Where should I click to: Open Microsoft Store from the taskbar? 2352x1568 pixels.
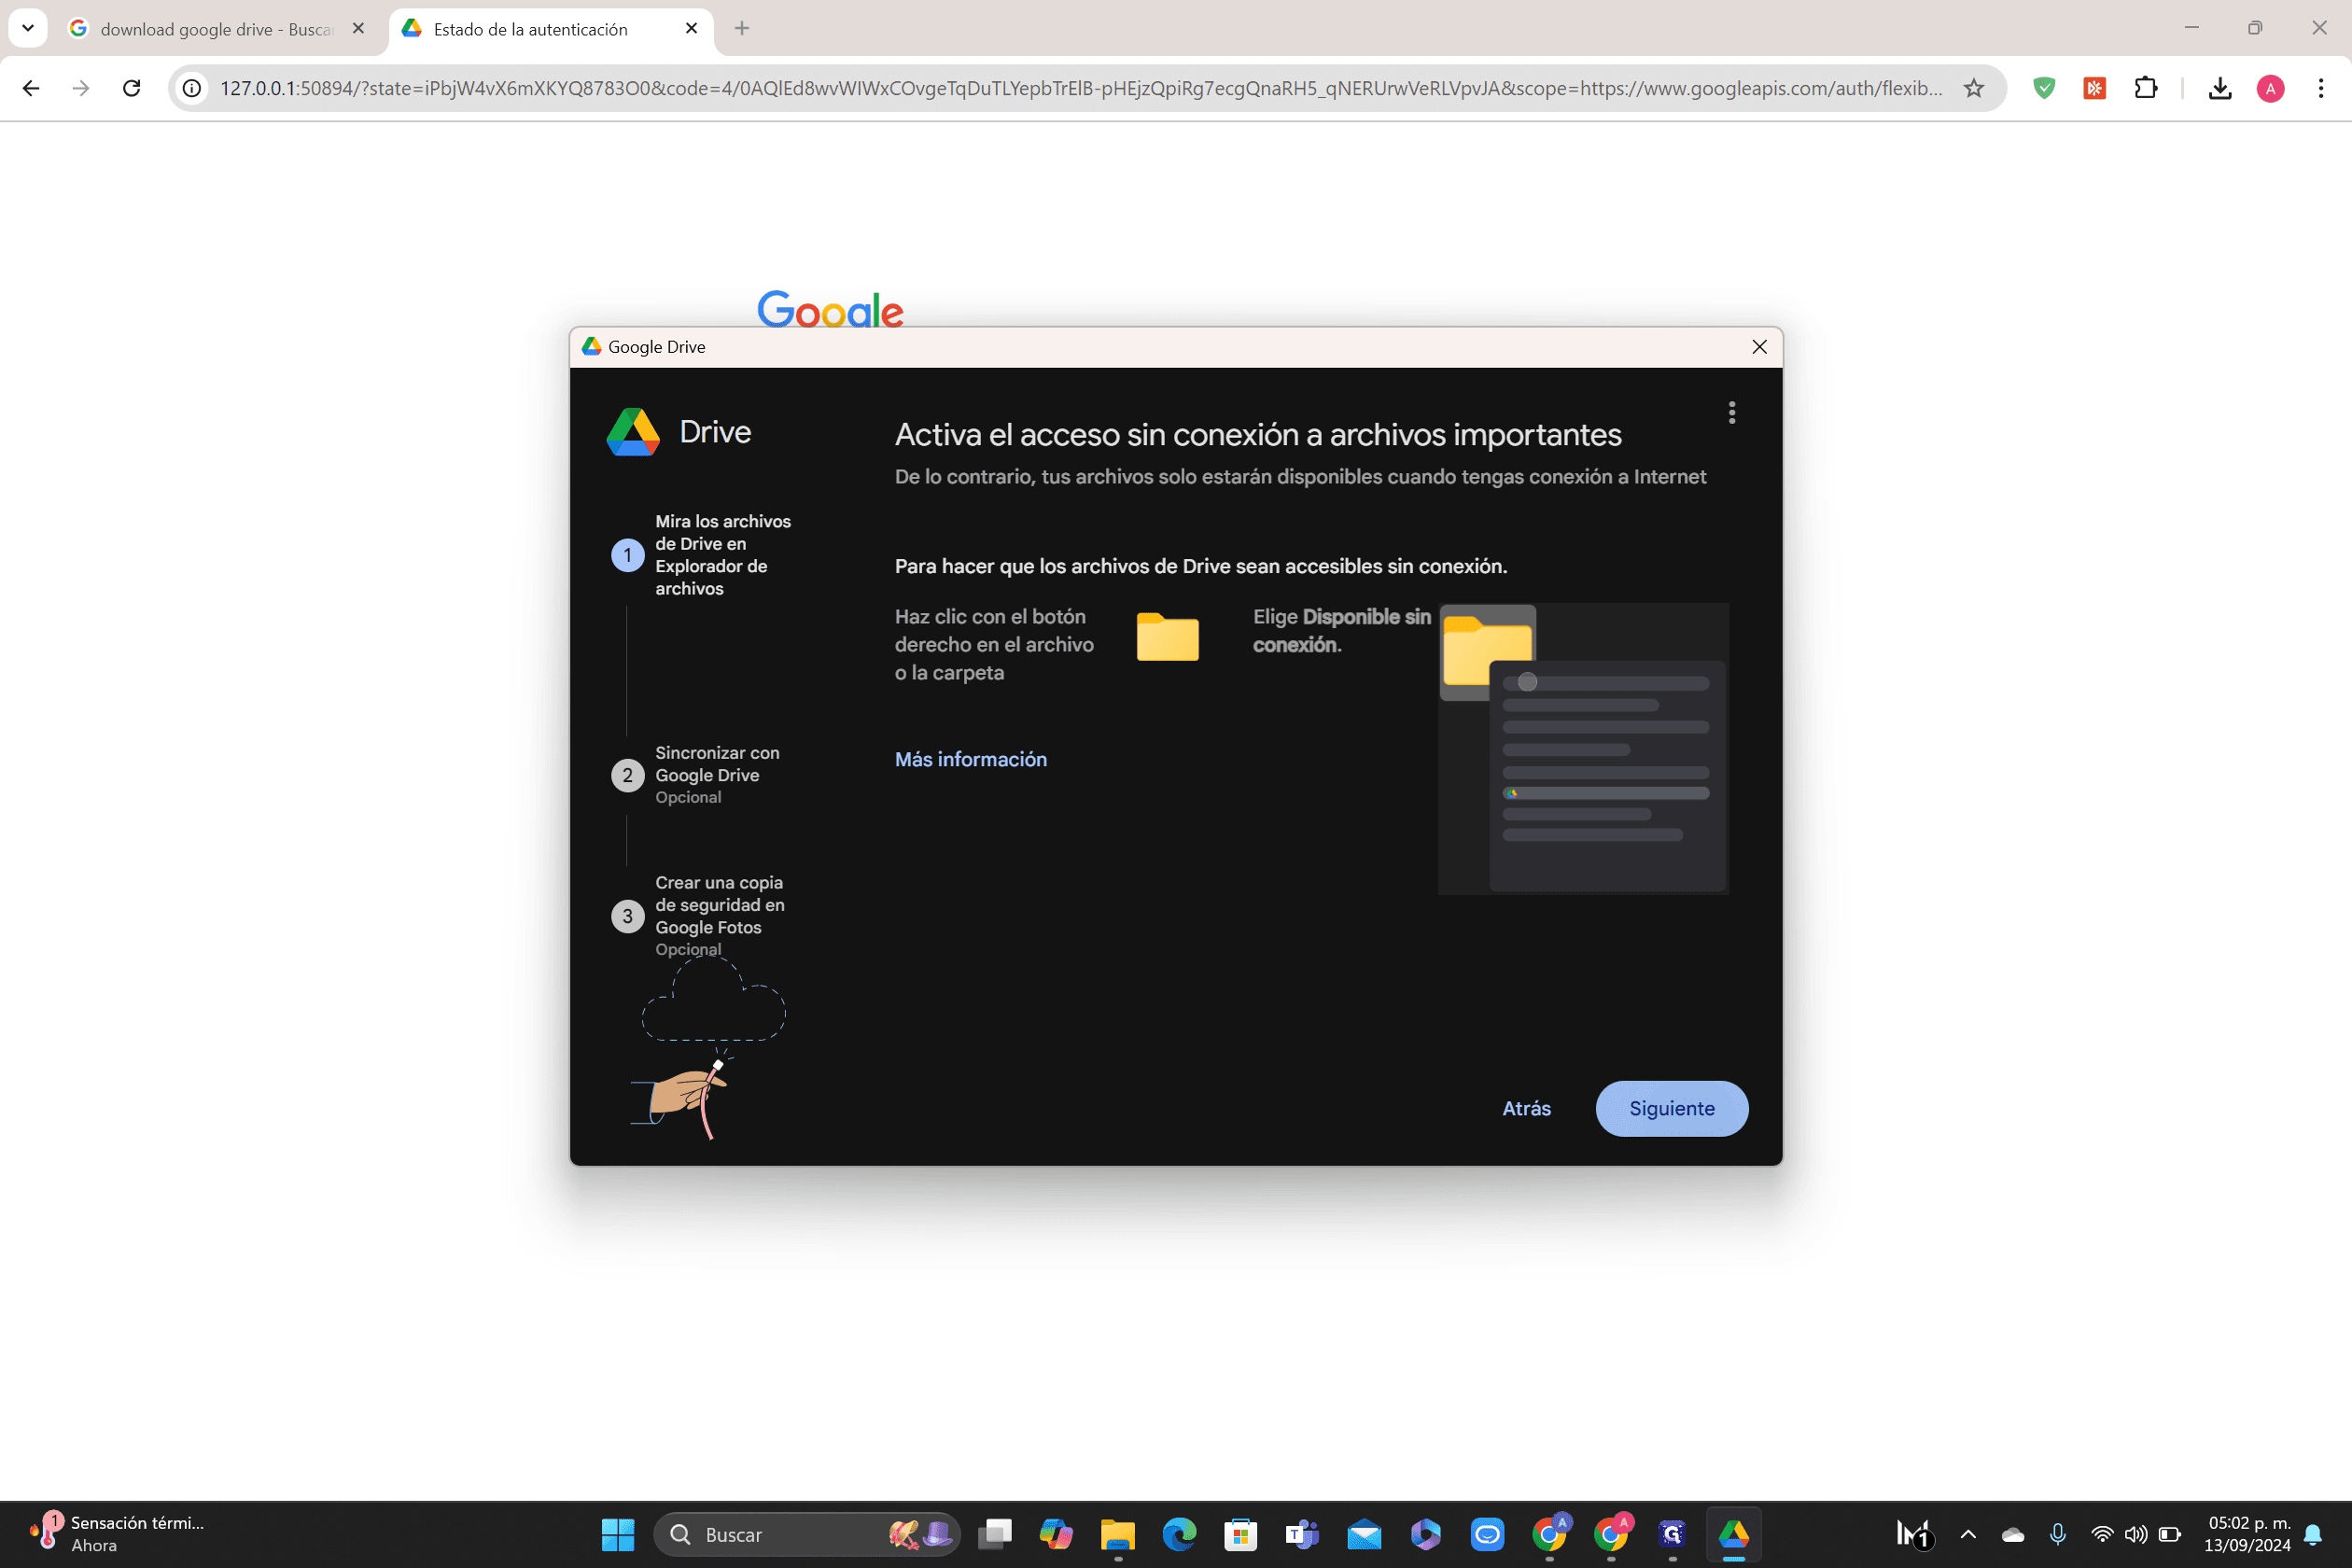1240,1534
